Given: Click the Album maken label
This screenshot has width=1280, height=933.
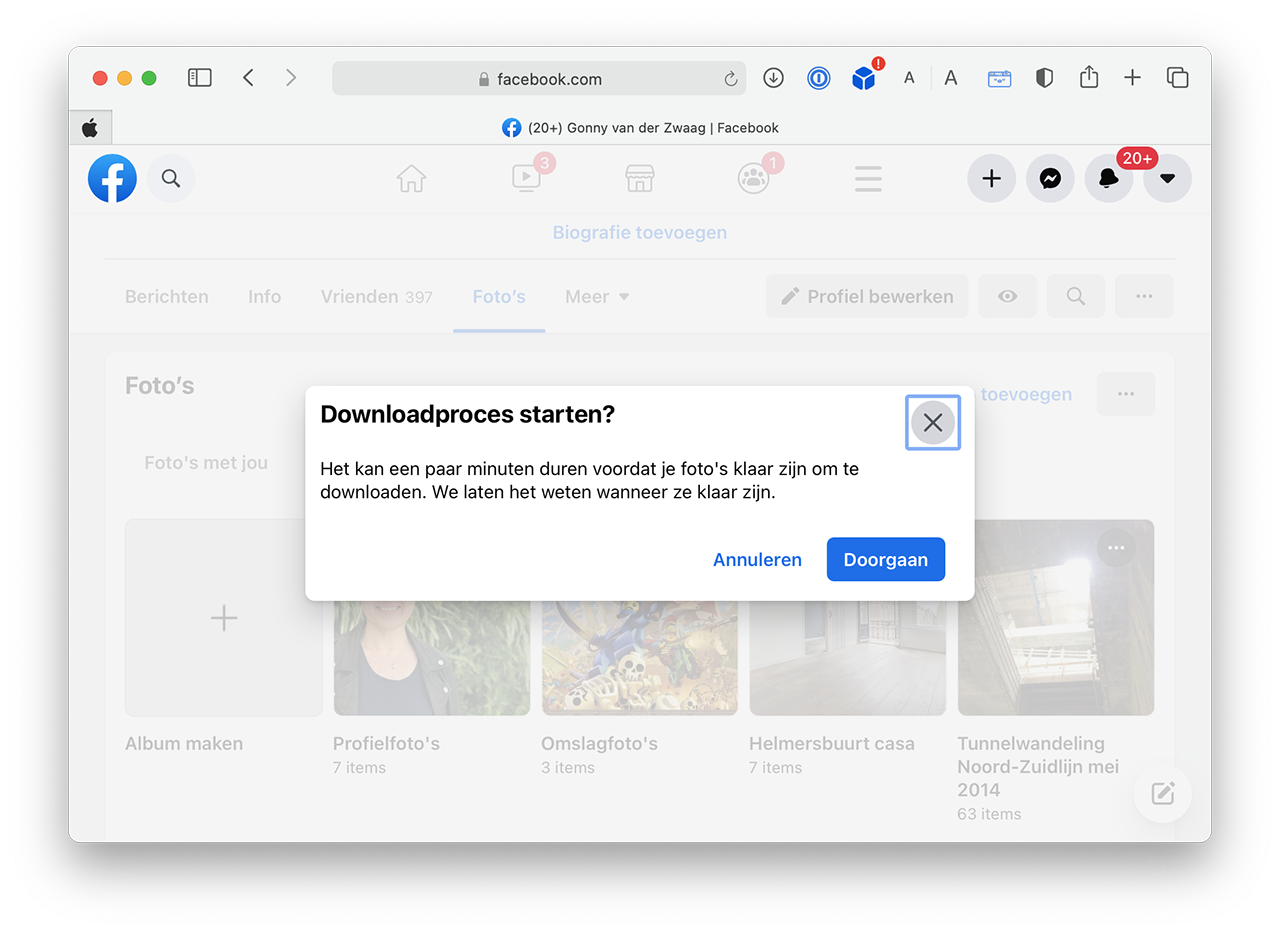Looking at the screenshot, I should pos(184,744).
